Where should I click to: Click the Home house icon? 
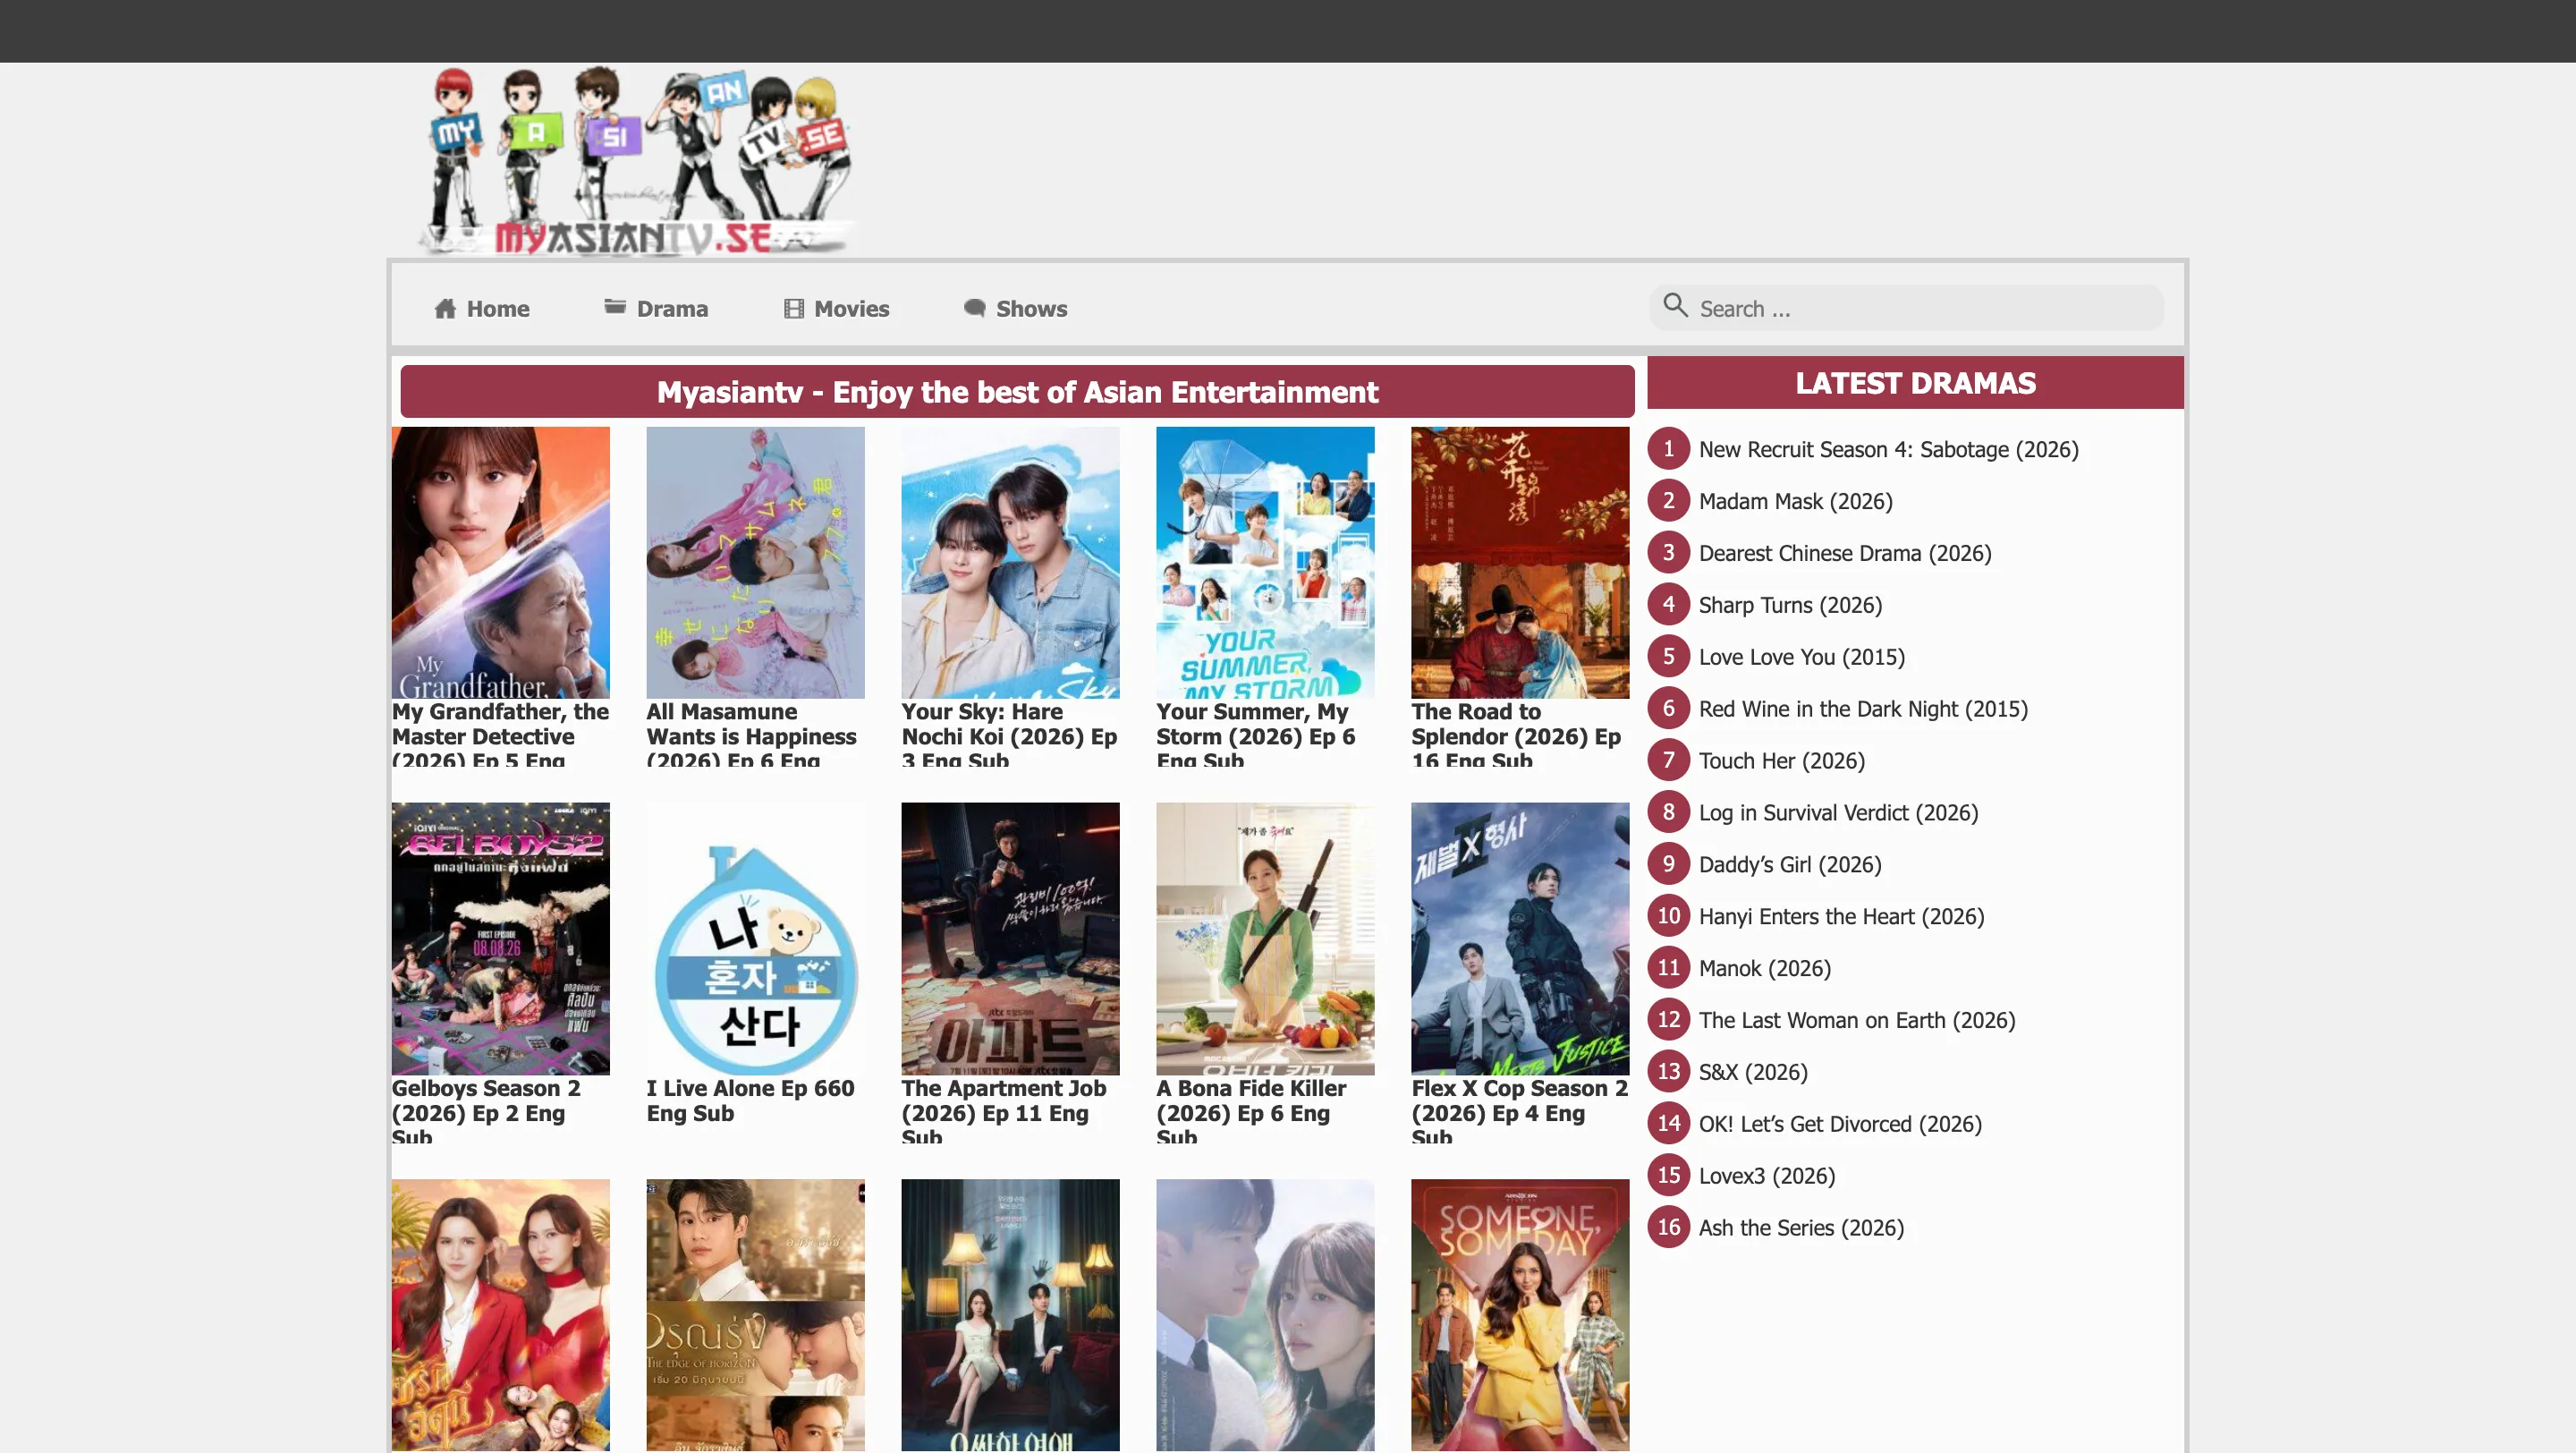(445, 309)
